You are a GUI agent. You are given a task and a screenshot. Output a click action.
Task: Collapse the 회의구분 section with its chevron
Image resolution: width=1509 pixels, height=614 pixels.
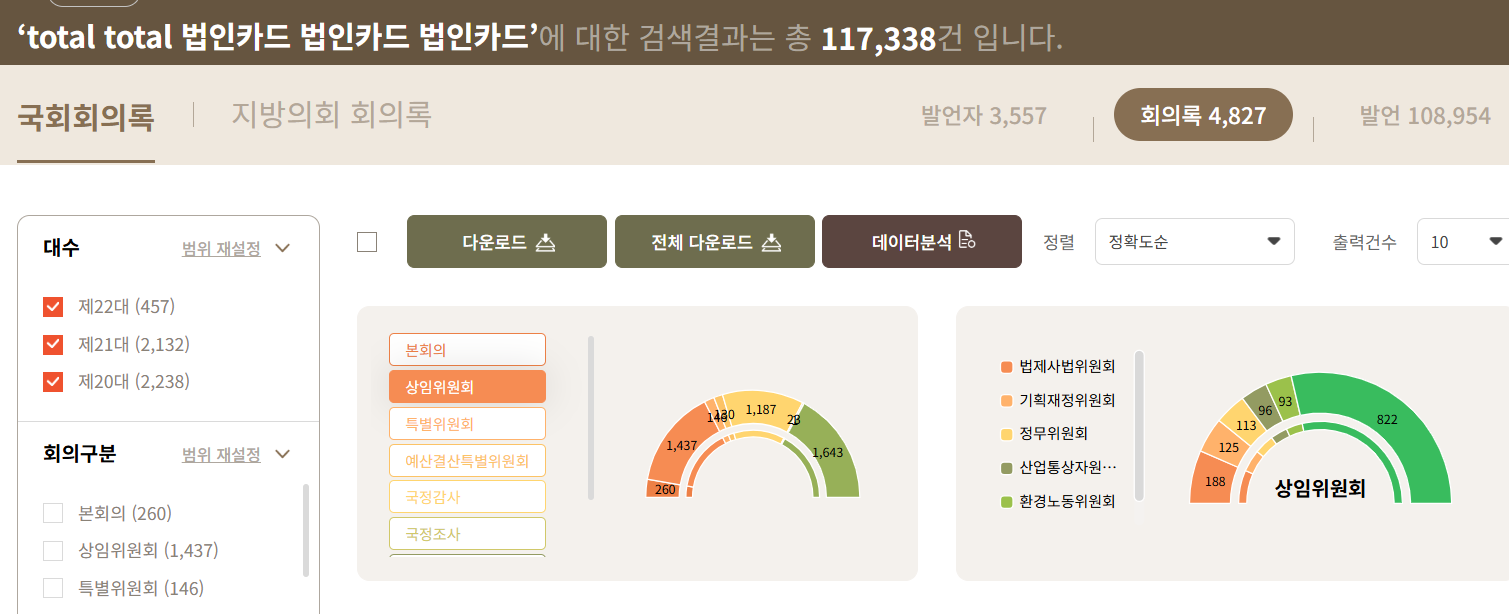pos(282,454)
